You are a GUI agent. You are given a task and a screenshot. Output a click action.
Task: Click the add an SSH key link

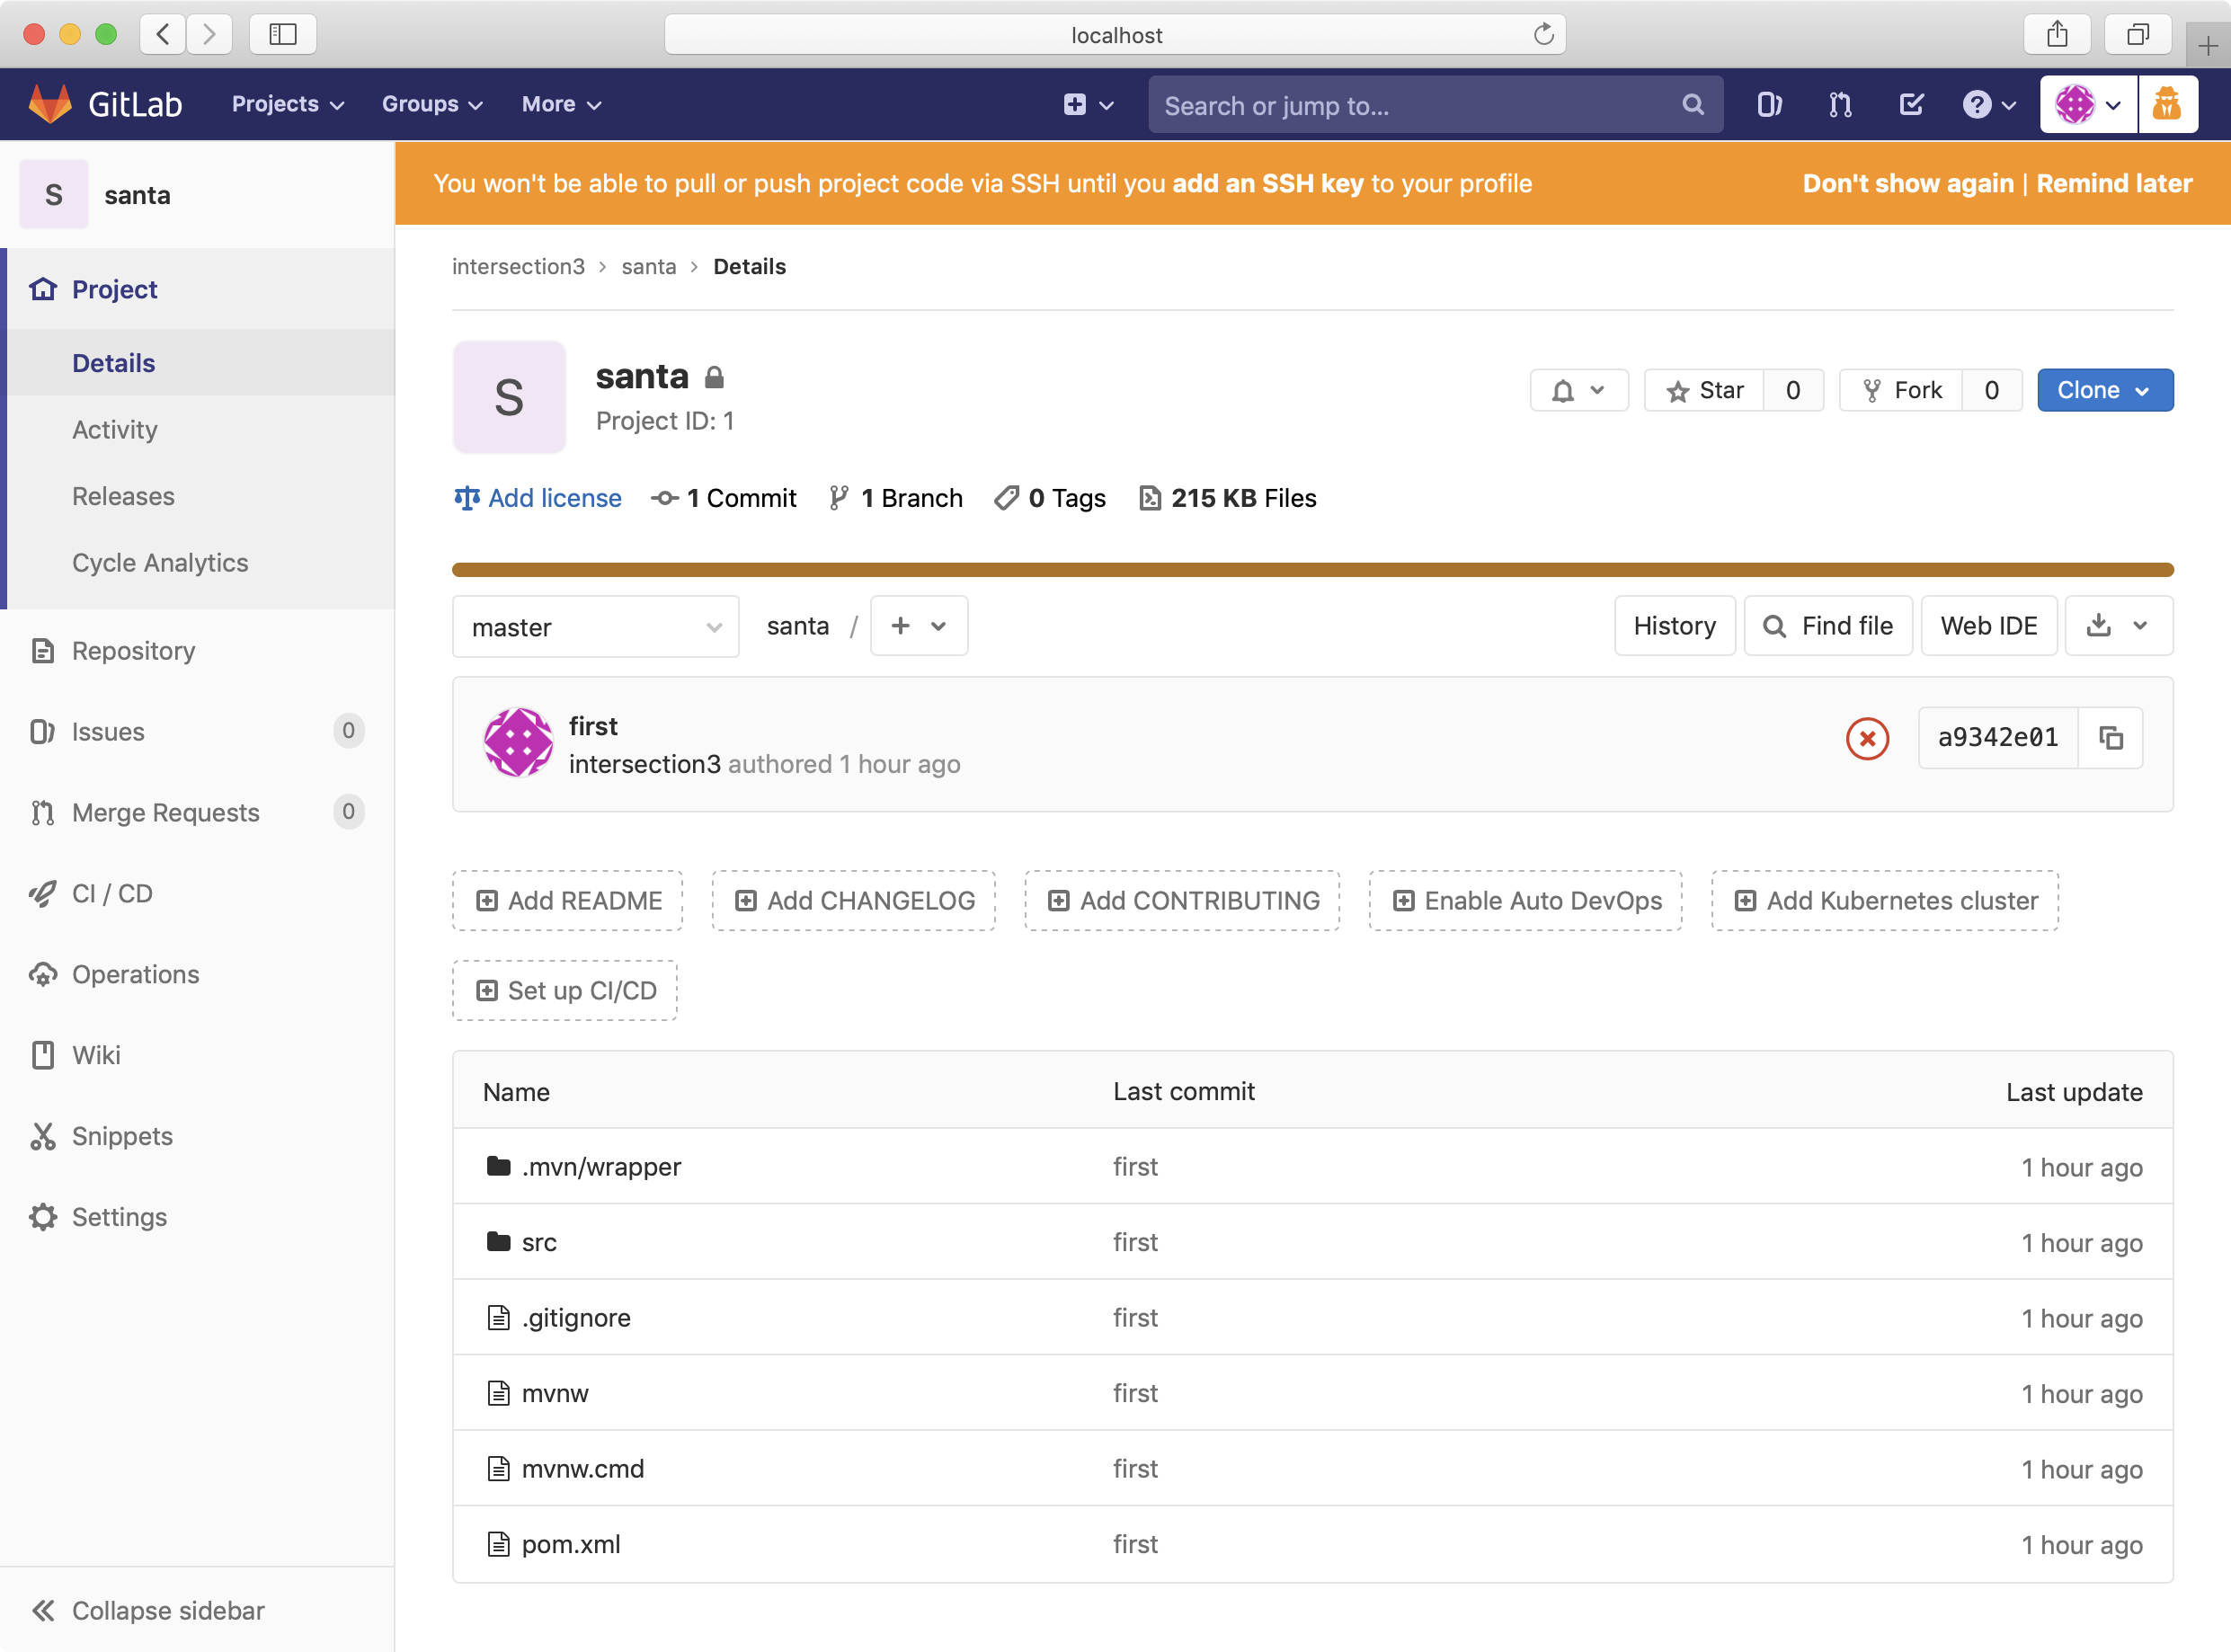(x=1267, y=183)
